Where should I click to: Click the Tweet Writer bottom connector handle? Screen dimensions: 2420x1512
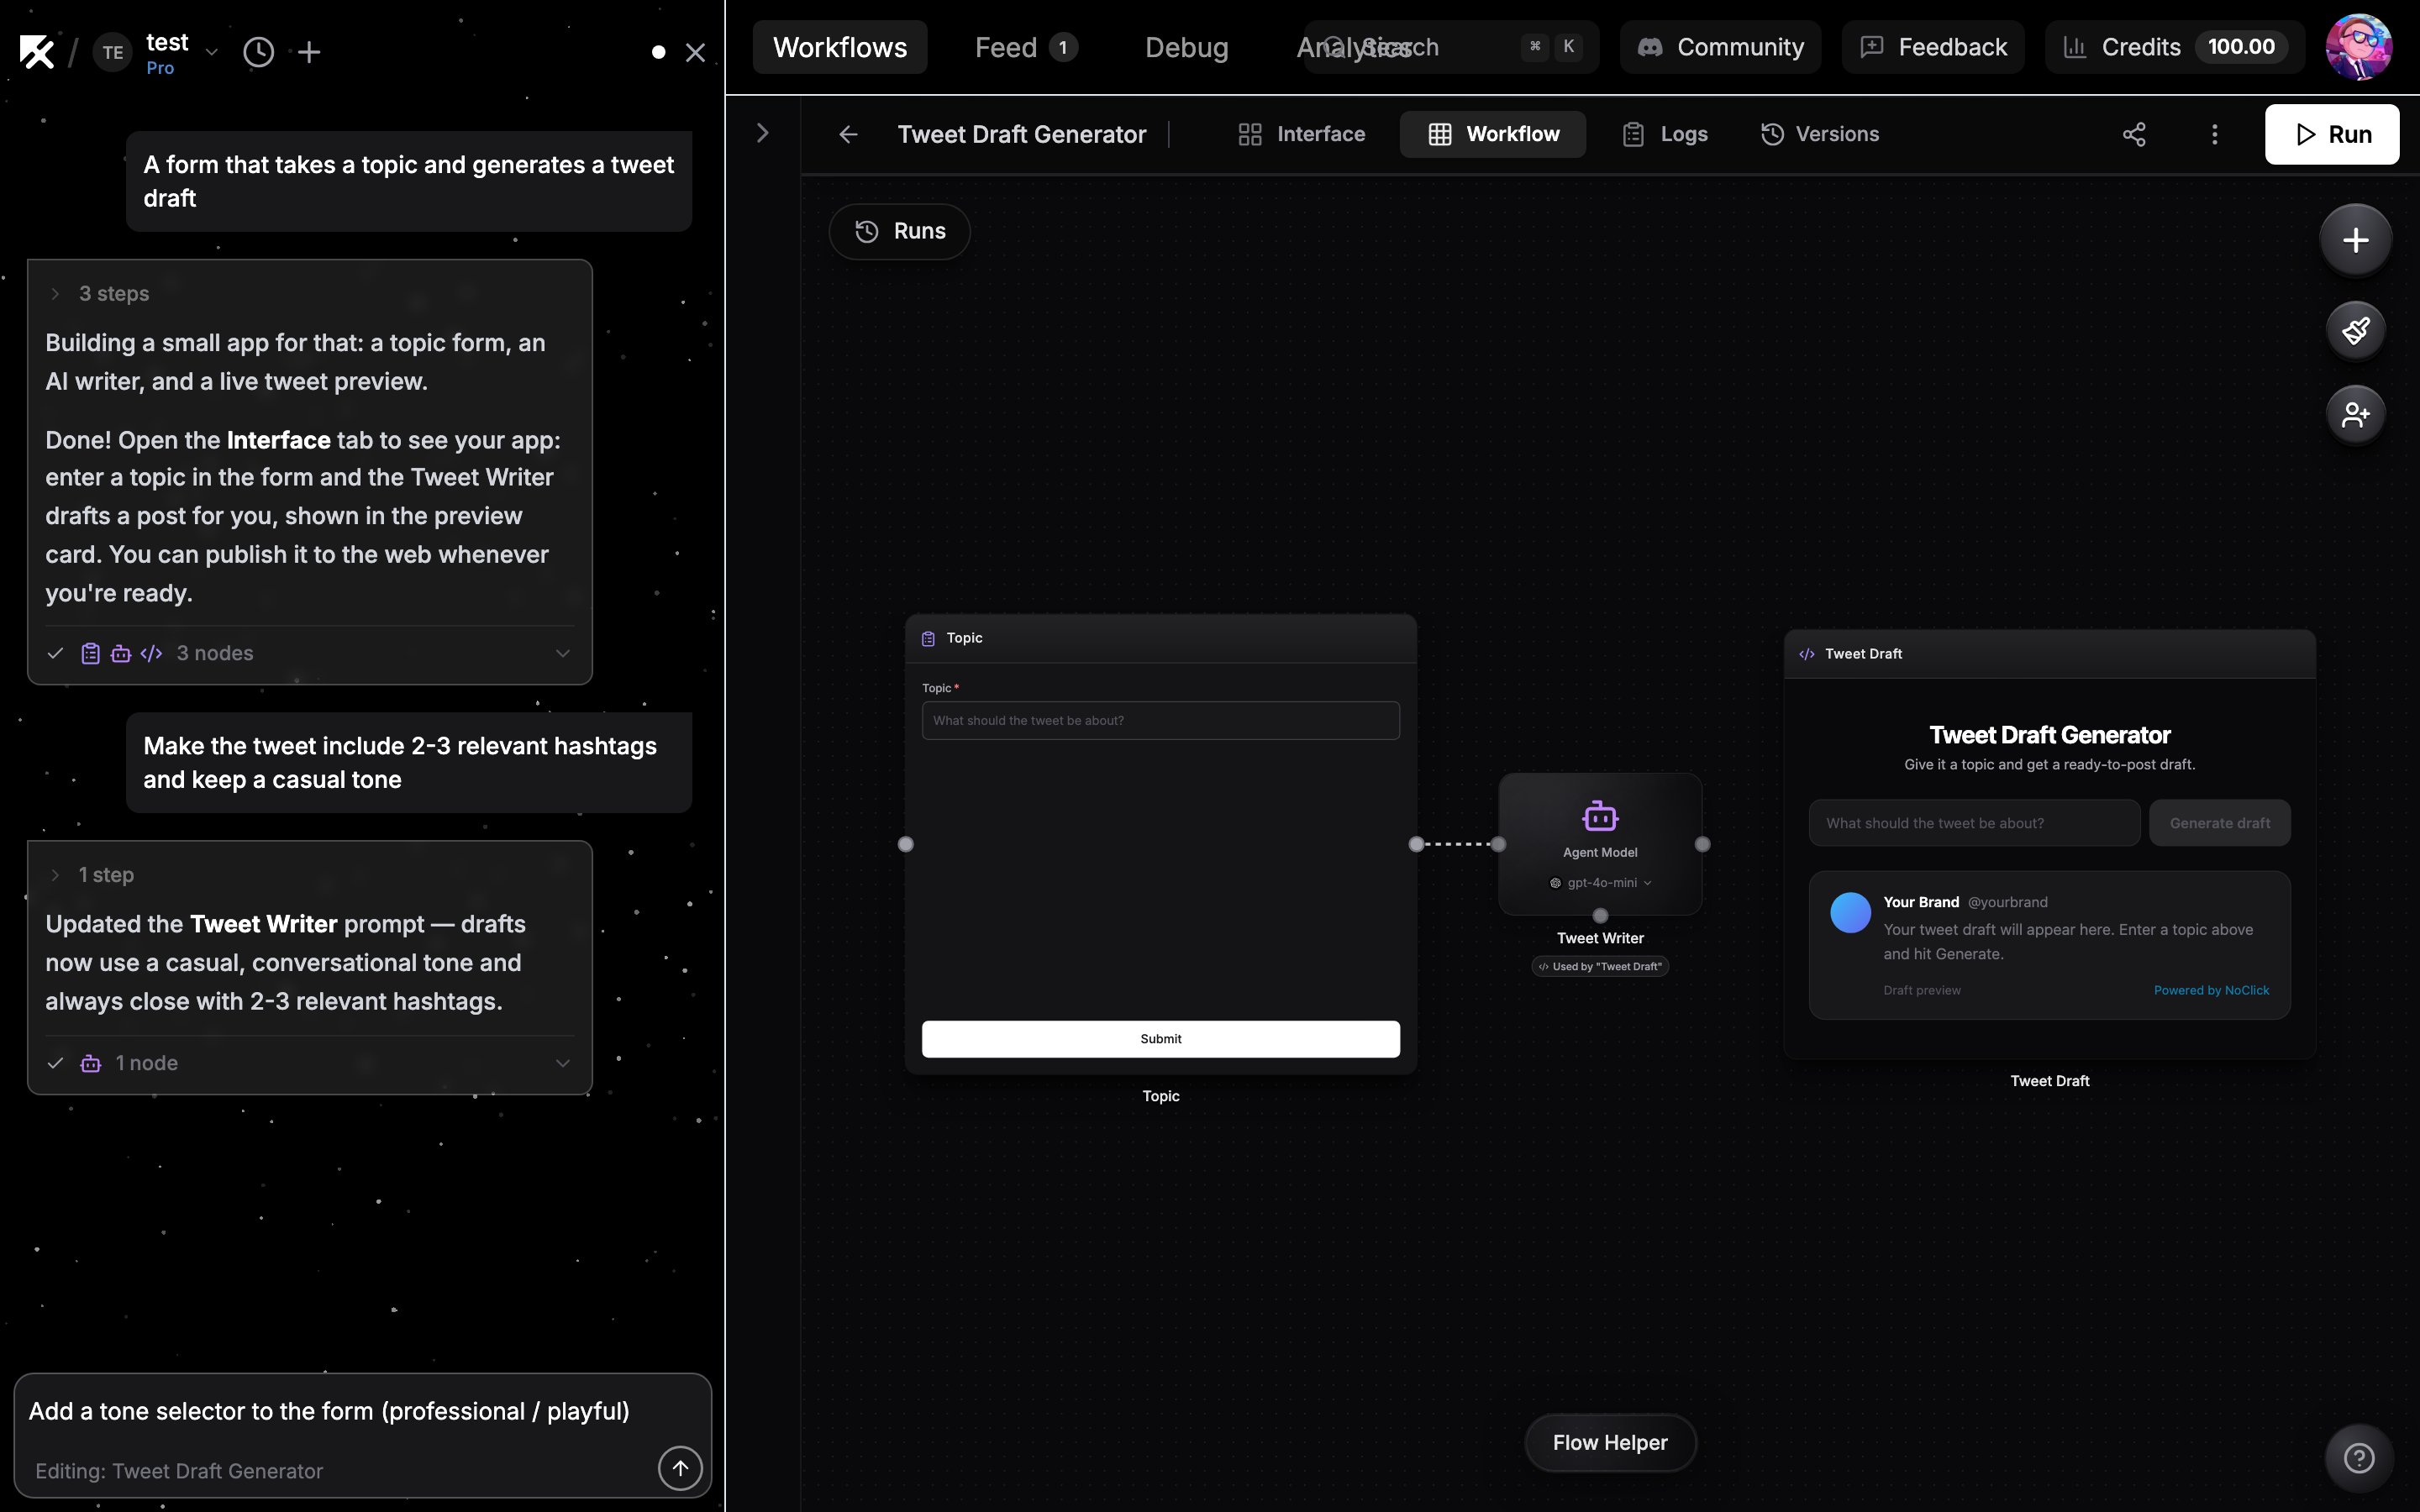1600,915
